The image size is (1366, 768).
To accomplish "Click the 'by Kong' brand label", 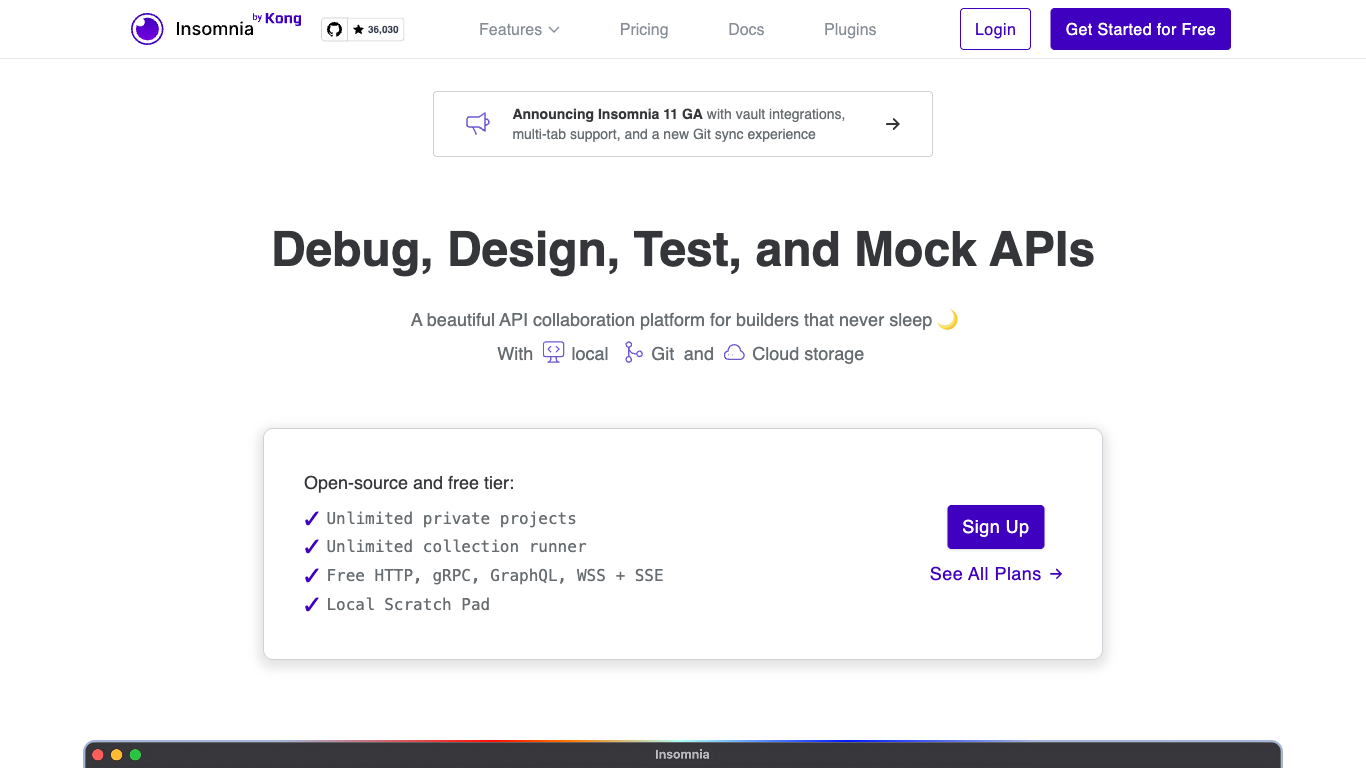I will [277, 18].
